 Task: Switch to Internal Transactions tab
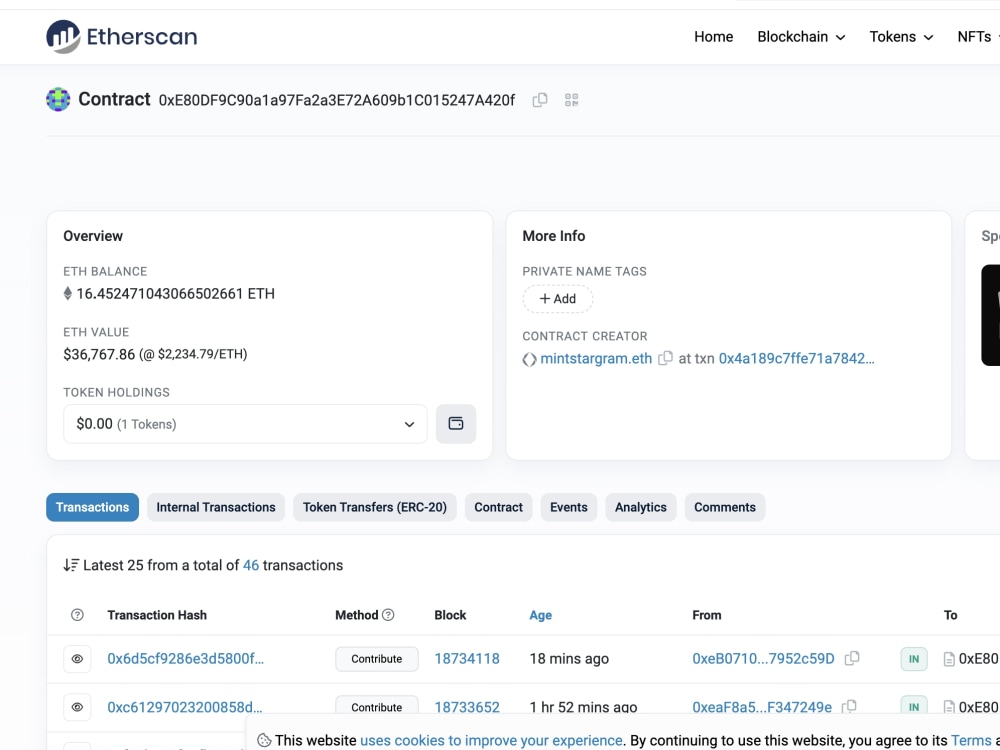pos(216,507)
